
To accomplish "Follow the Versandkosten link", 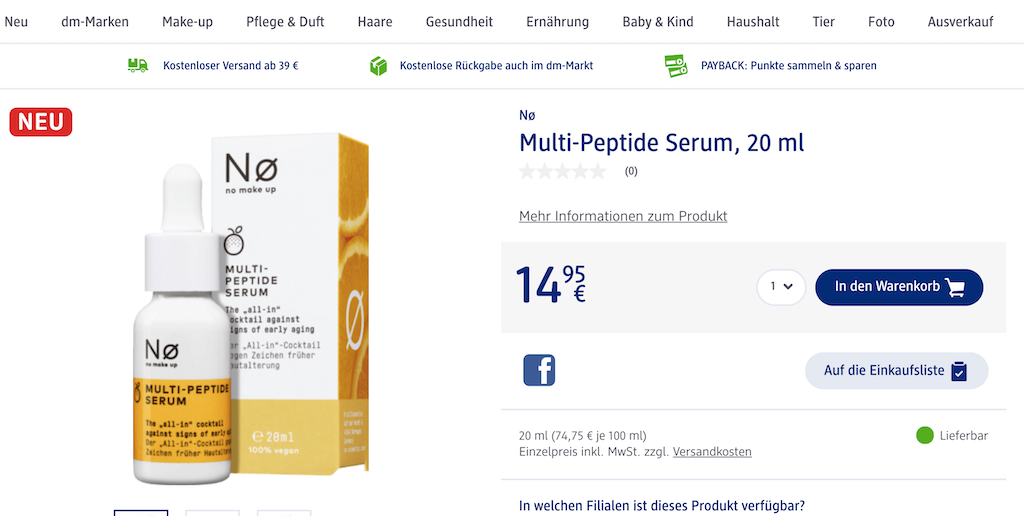I will tap(712, 452).
